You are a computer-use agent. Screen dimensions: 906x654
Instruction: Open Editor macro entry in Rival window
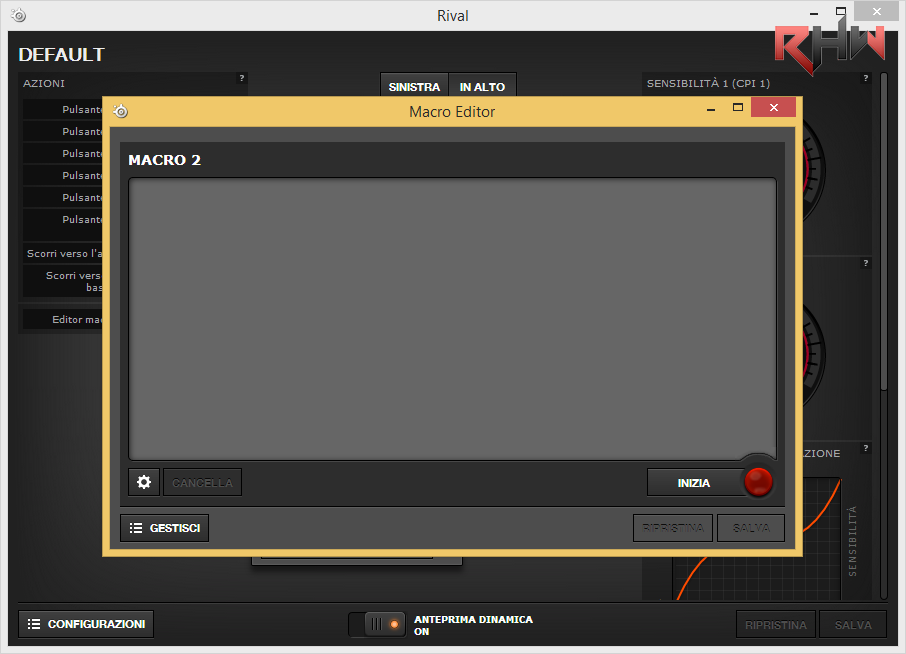[63, 319]
